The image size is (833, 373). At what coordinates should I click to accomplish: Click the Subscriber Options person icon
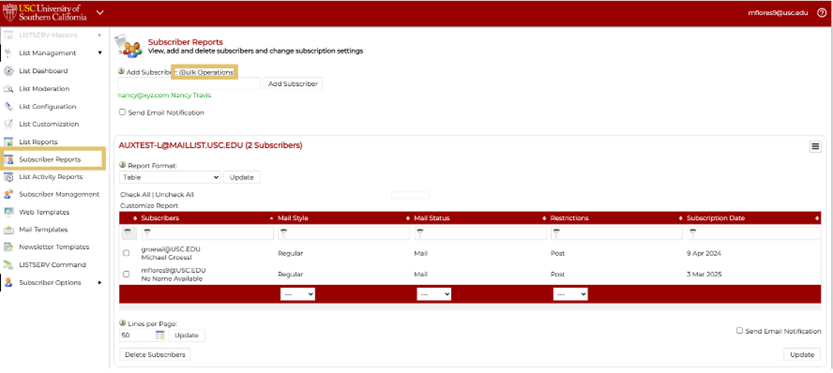(8, 283)
